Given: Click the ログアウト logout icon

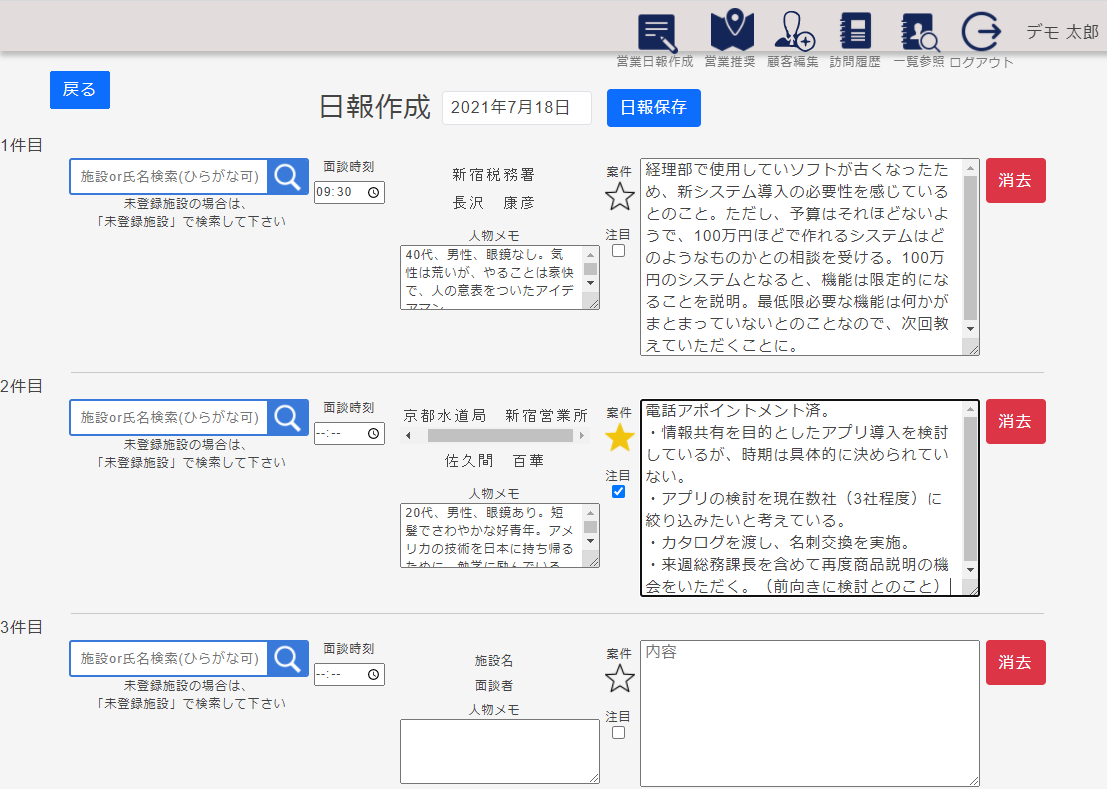Looking at the screenshot, I should click(x=981, y=32).
